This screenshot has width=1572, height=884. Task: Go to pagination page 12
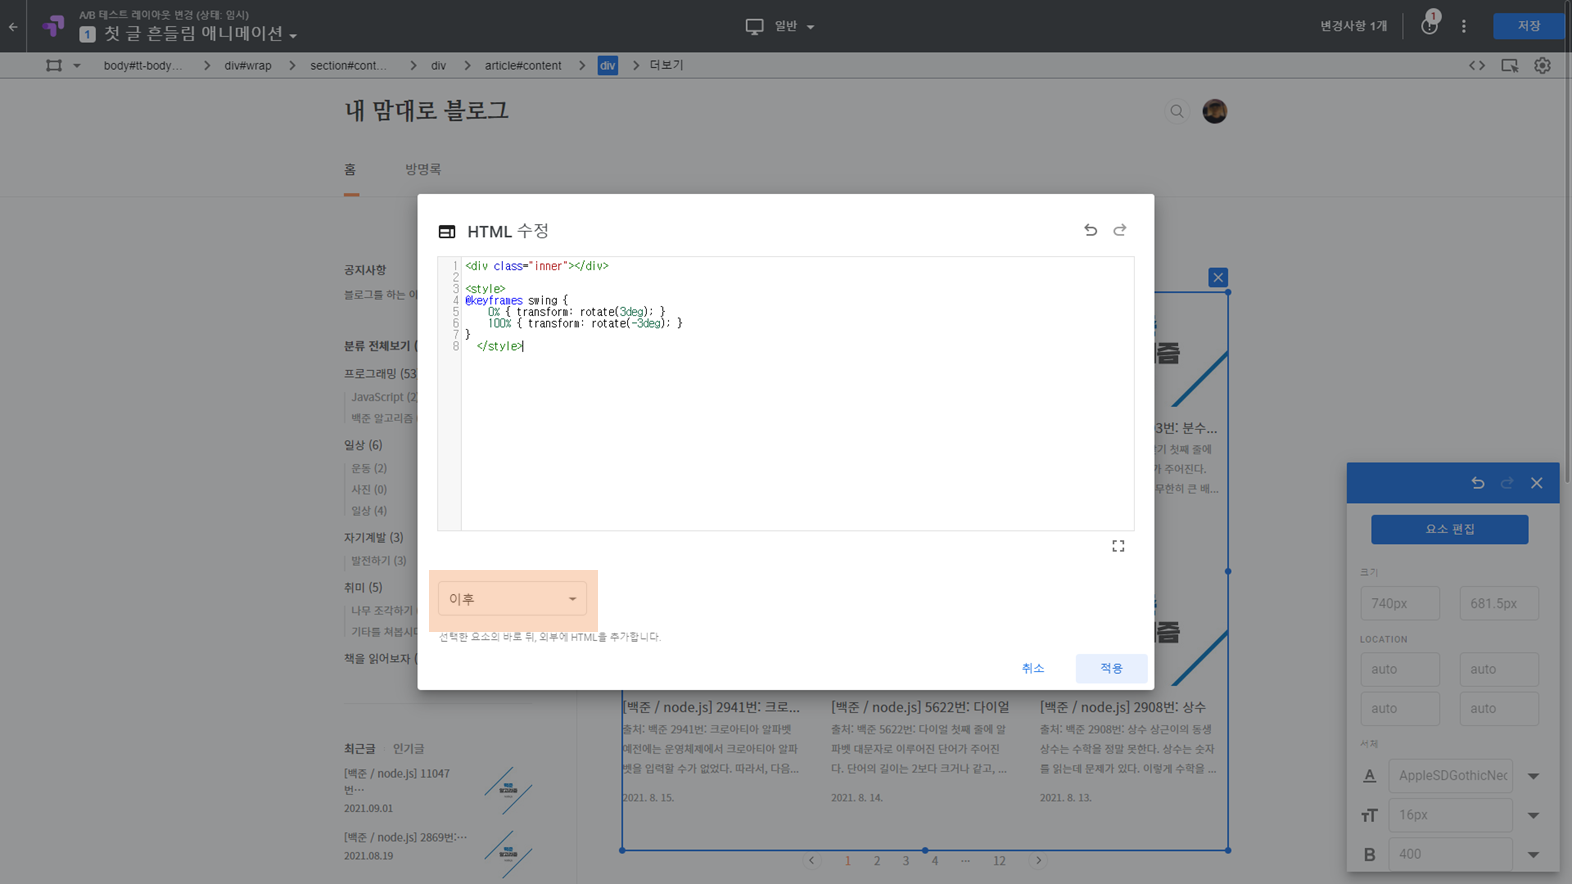click(x=999, y=861)
